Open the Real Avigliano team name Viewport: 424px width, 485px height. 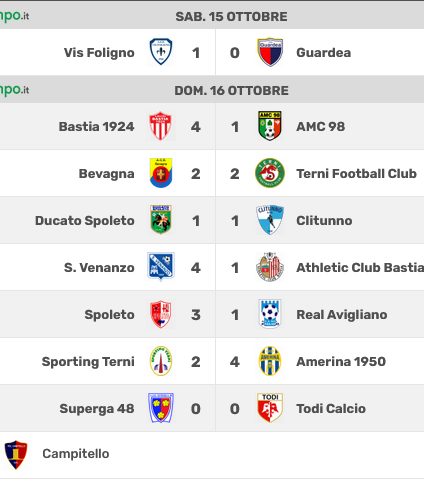[x=342, y=314]
